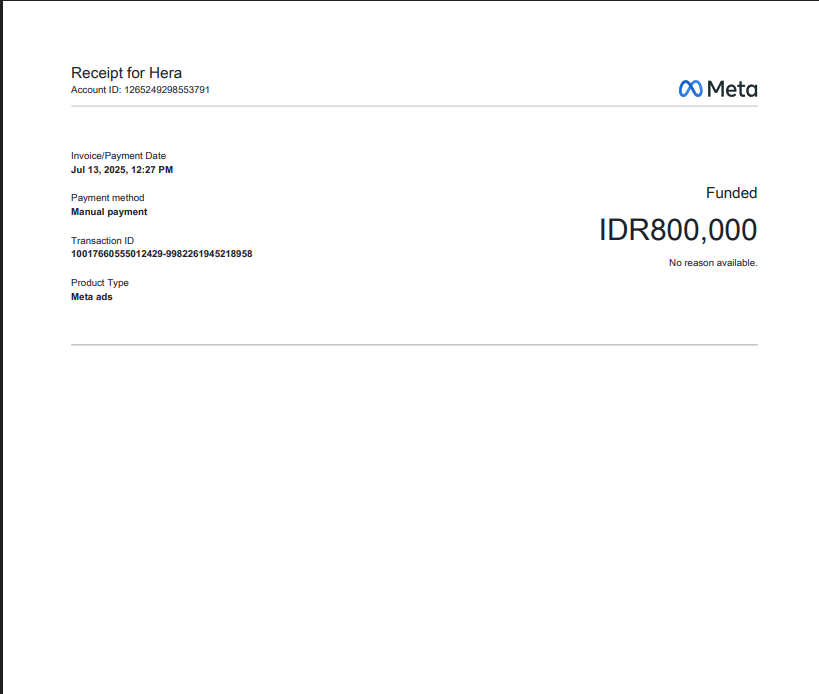This screenshot has height=694, width=819.
Task: Select the IDR800,000 amount
Action: click(677, 230)
